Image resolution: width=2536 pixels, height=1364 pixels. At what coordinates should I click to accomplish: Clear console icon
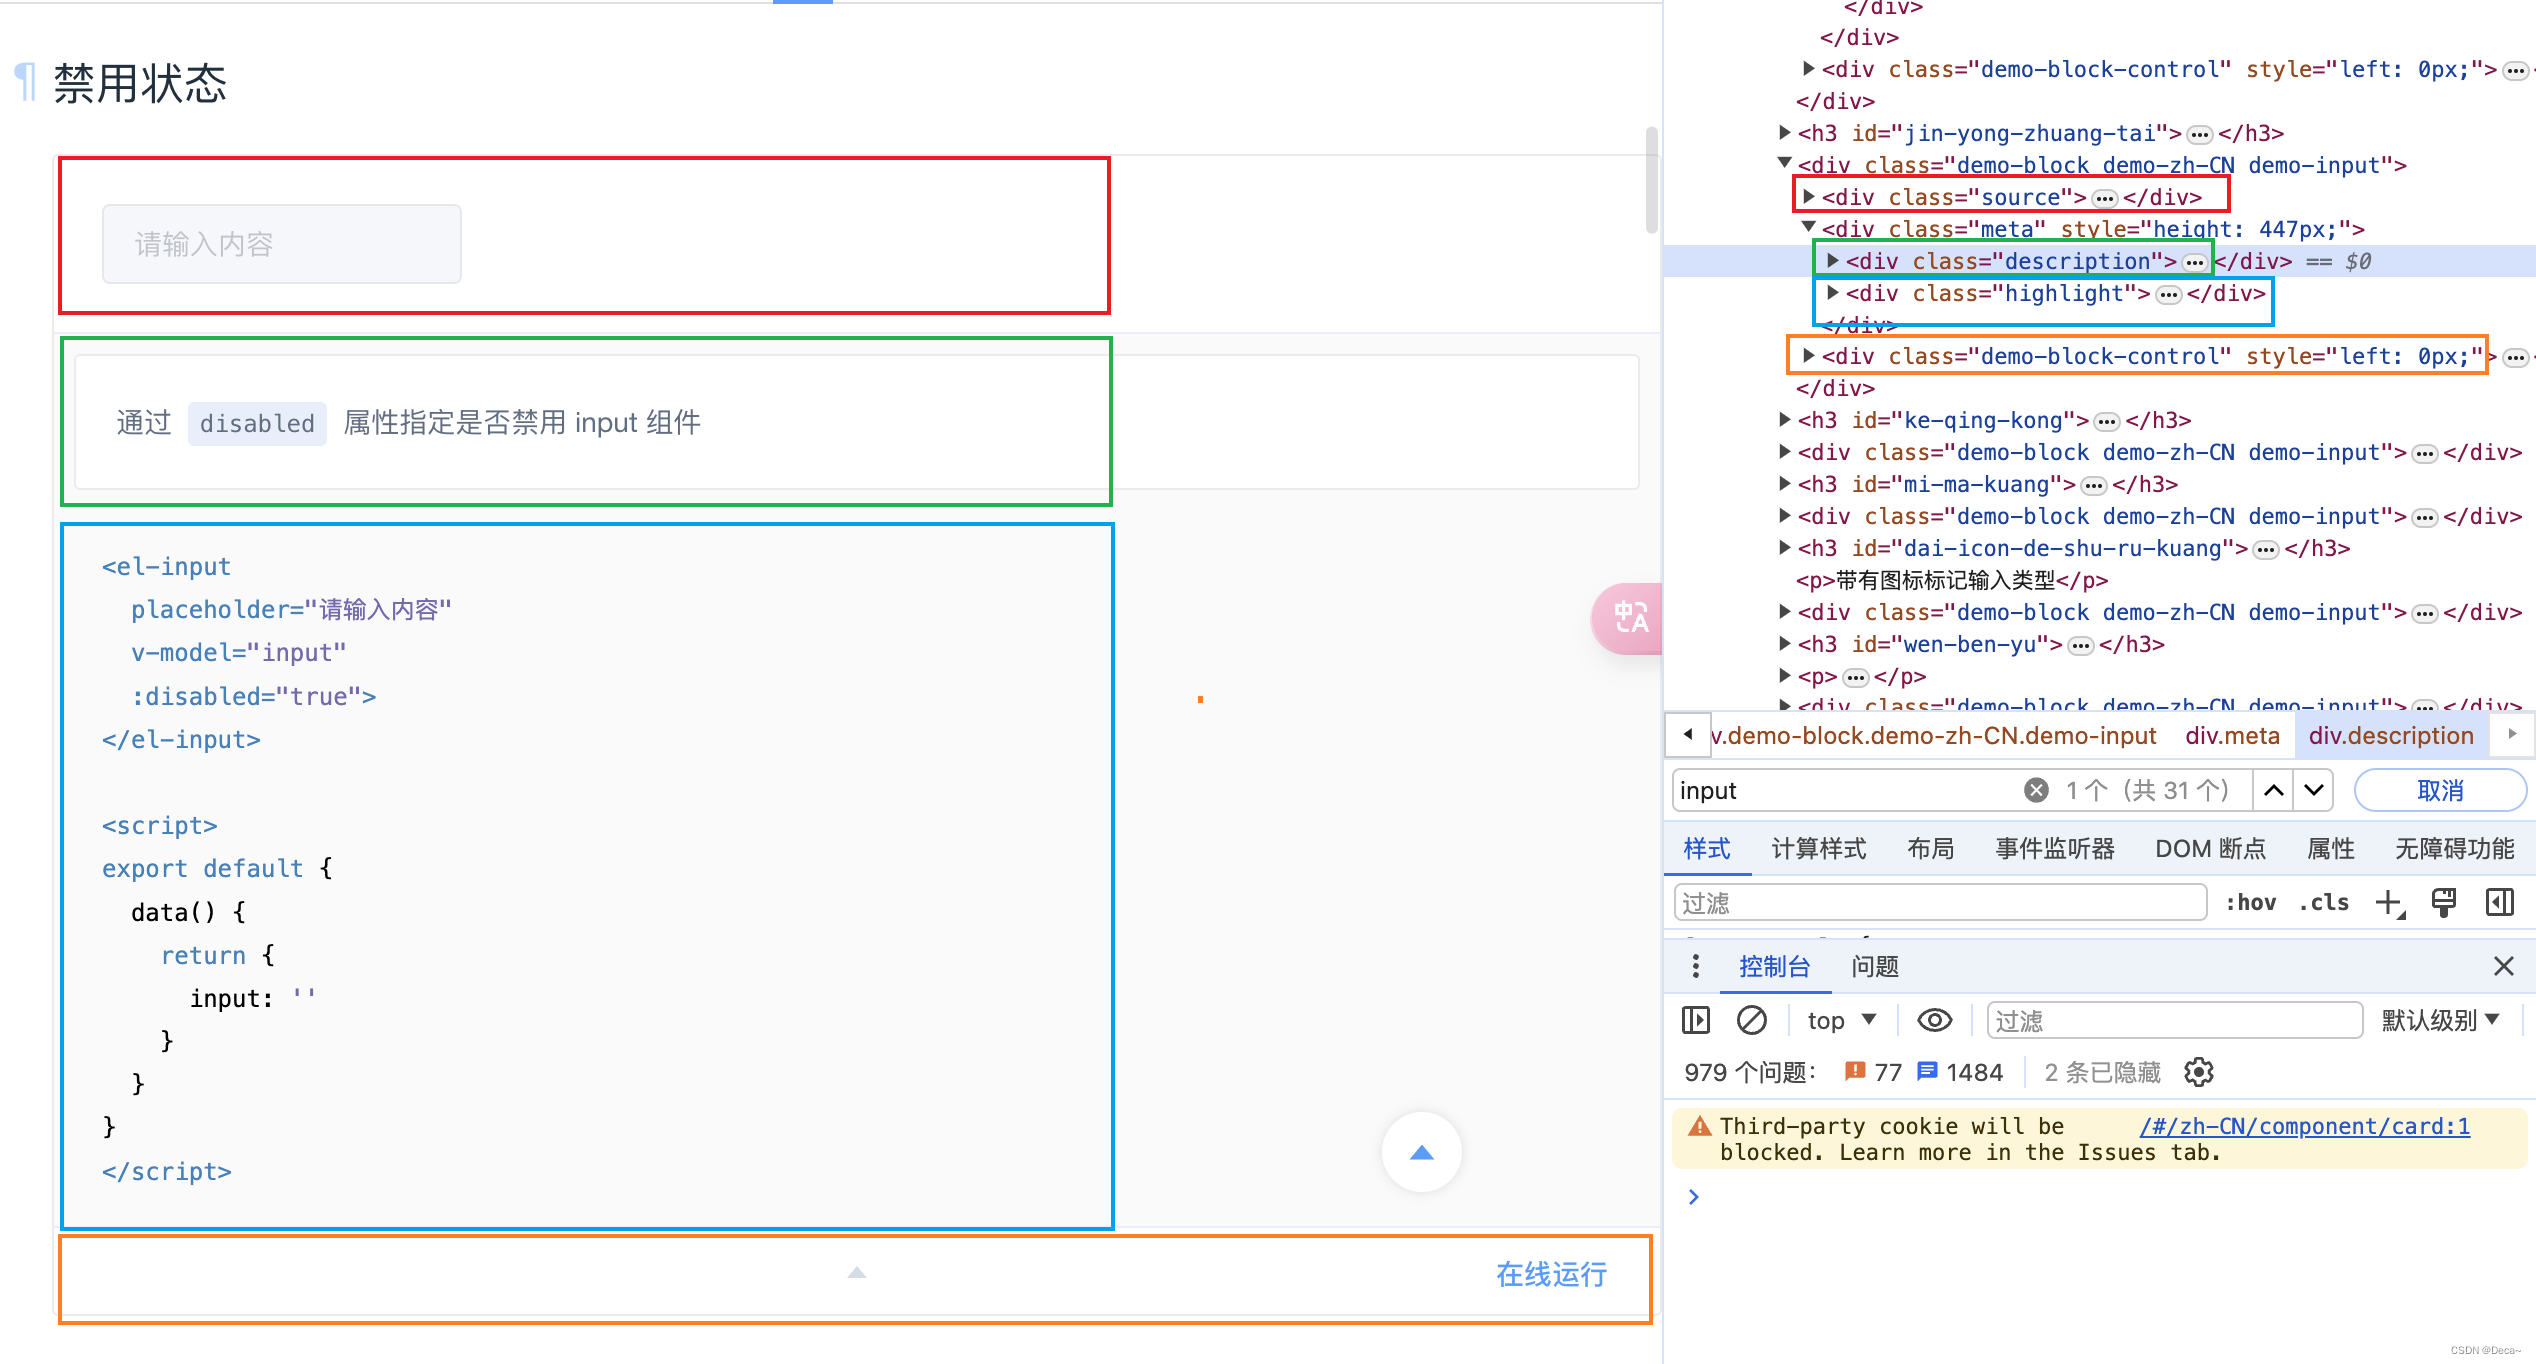(x=1751, y=1020)
